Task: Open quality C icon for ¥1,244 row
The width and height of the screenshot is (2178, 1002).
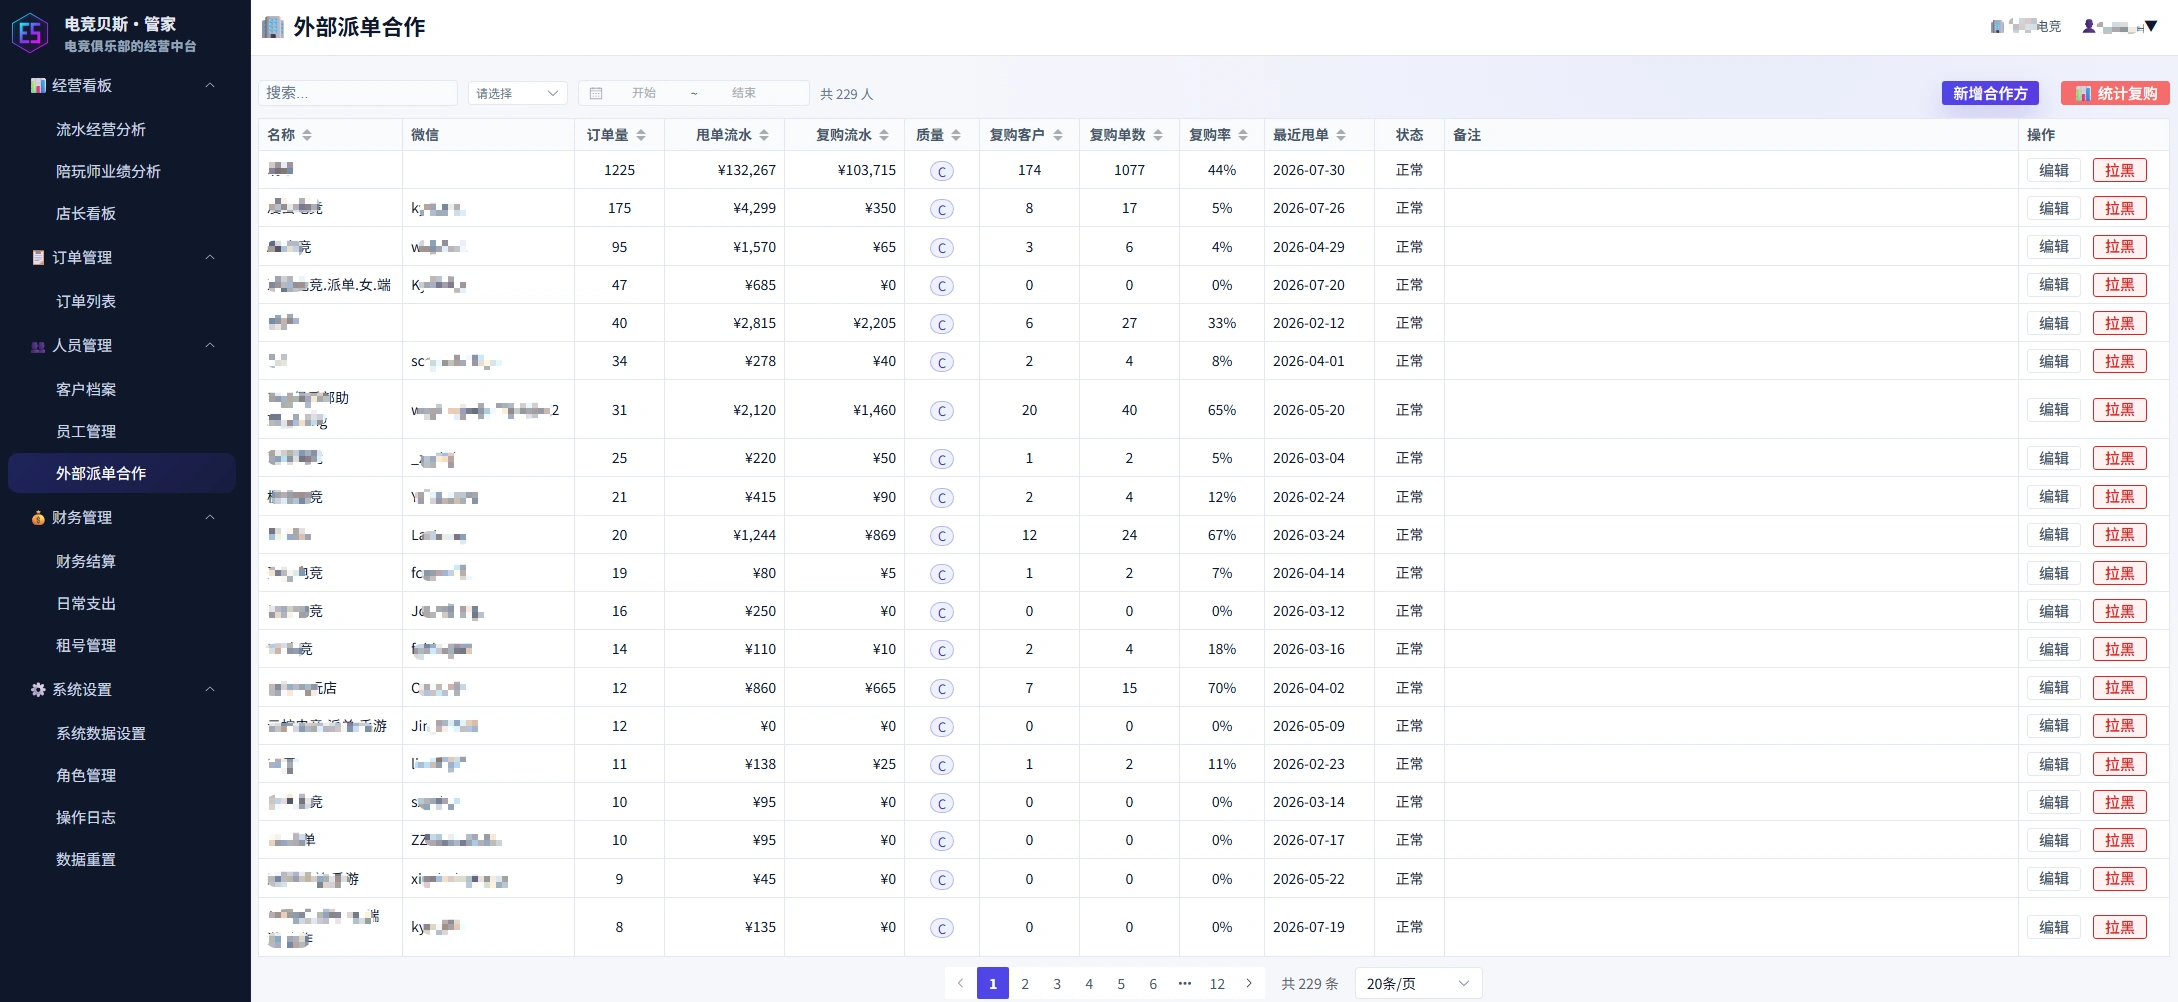Action: pos(941,536)
